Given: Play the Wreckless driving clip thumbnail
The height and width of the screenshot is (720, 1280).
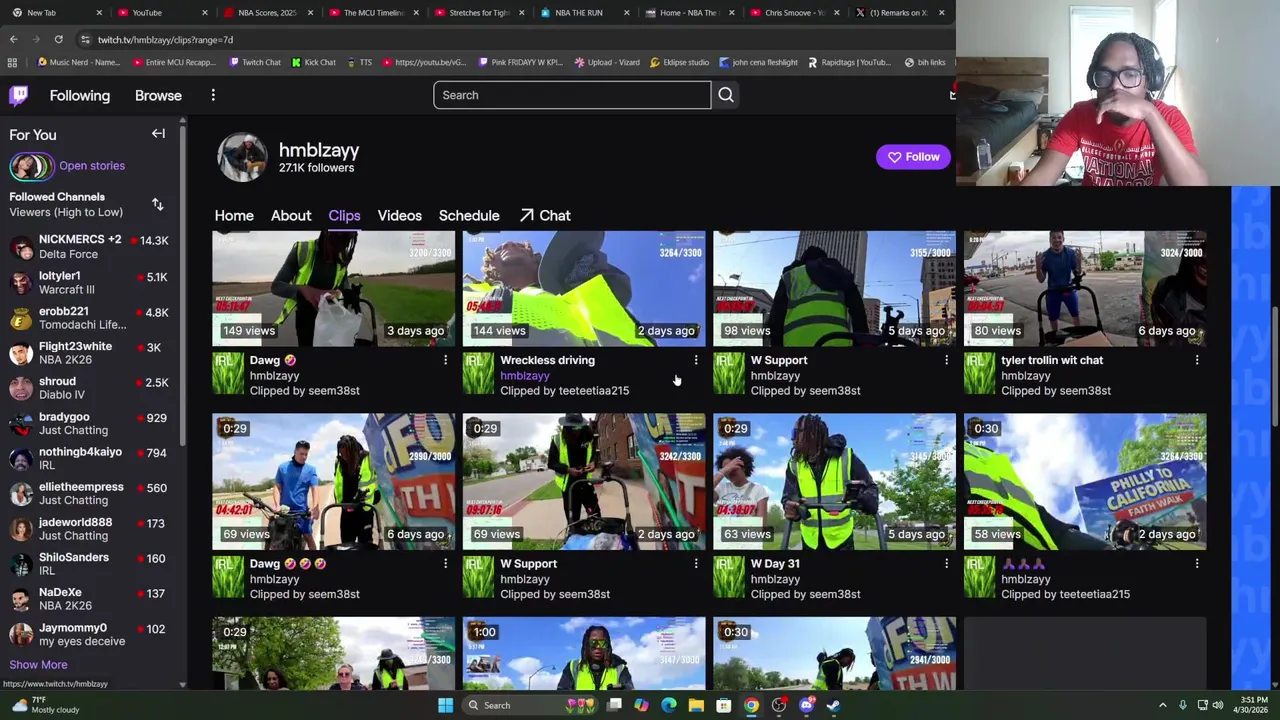Looking at the screenshot, I should coord(584,289).
